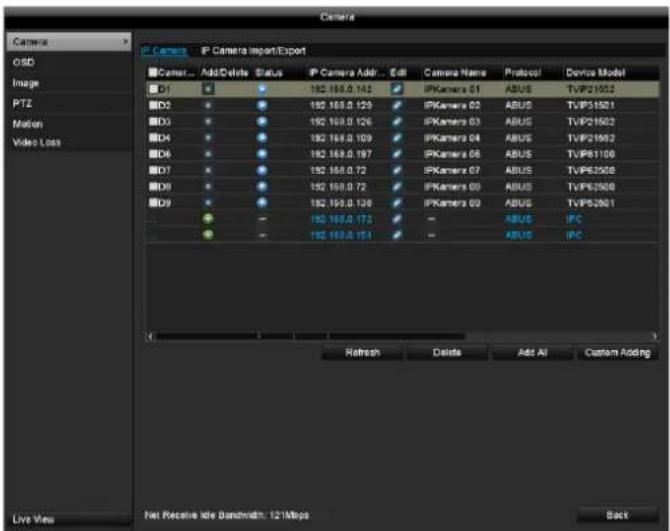The width and height of the screenshot is (670, 531).
Task: Click the right scroll arrow under the list
Action: pos(655,336)
